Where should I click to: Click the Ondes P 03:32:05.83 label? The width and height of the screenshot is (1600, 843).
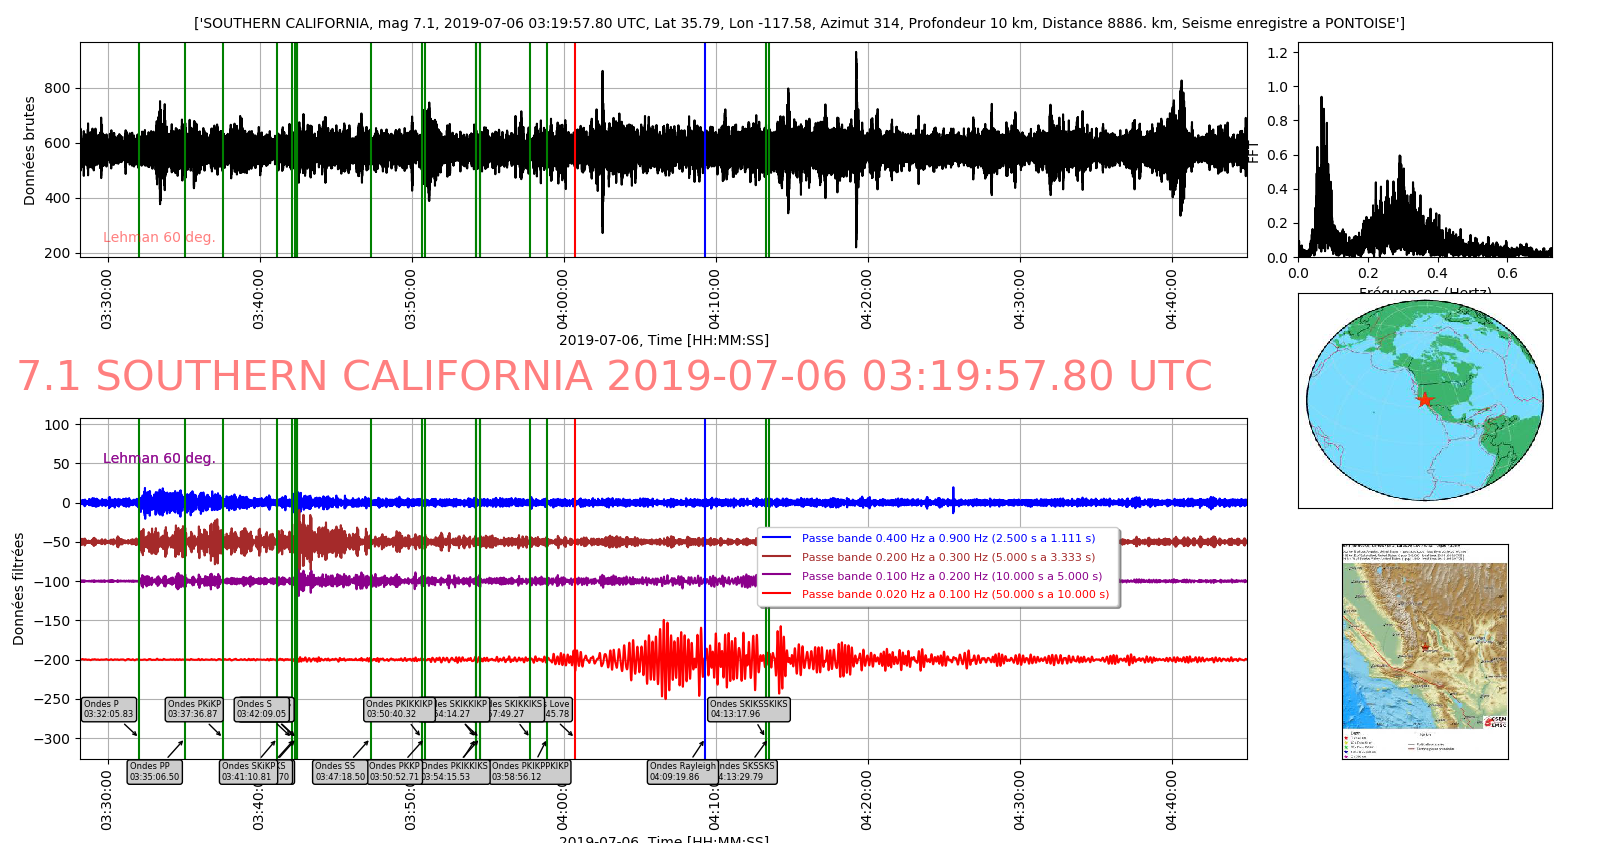tap(108, 709)
